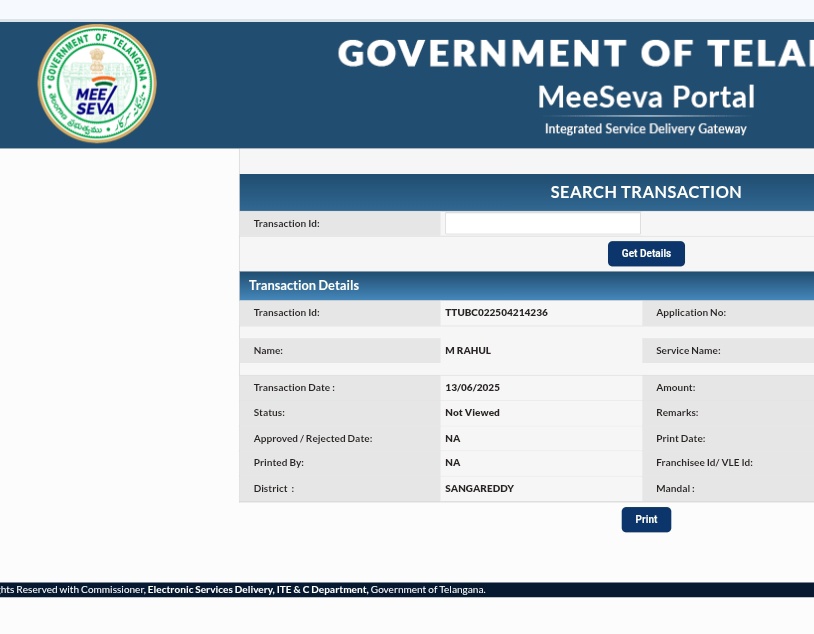
Task: Click the SEARCH TRANSACTION heading
Action: click(x=645, y=192)
